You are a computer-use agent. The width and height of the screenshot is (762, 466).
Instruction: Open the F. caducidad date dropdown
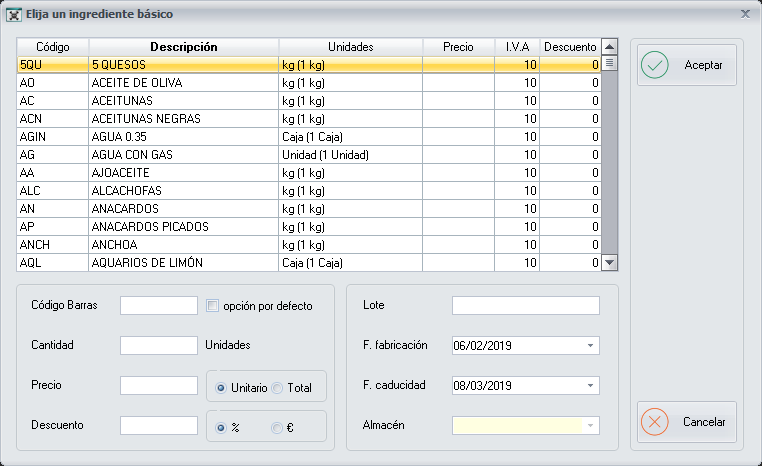[591, 386]
